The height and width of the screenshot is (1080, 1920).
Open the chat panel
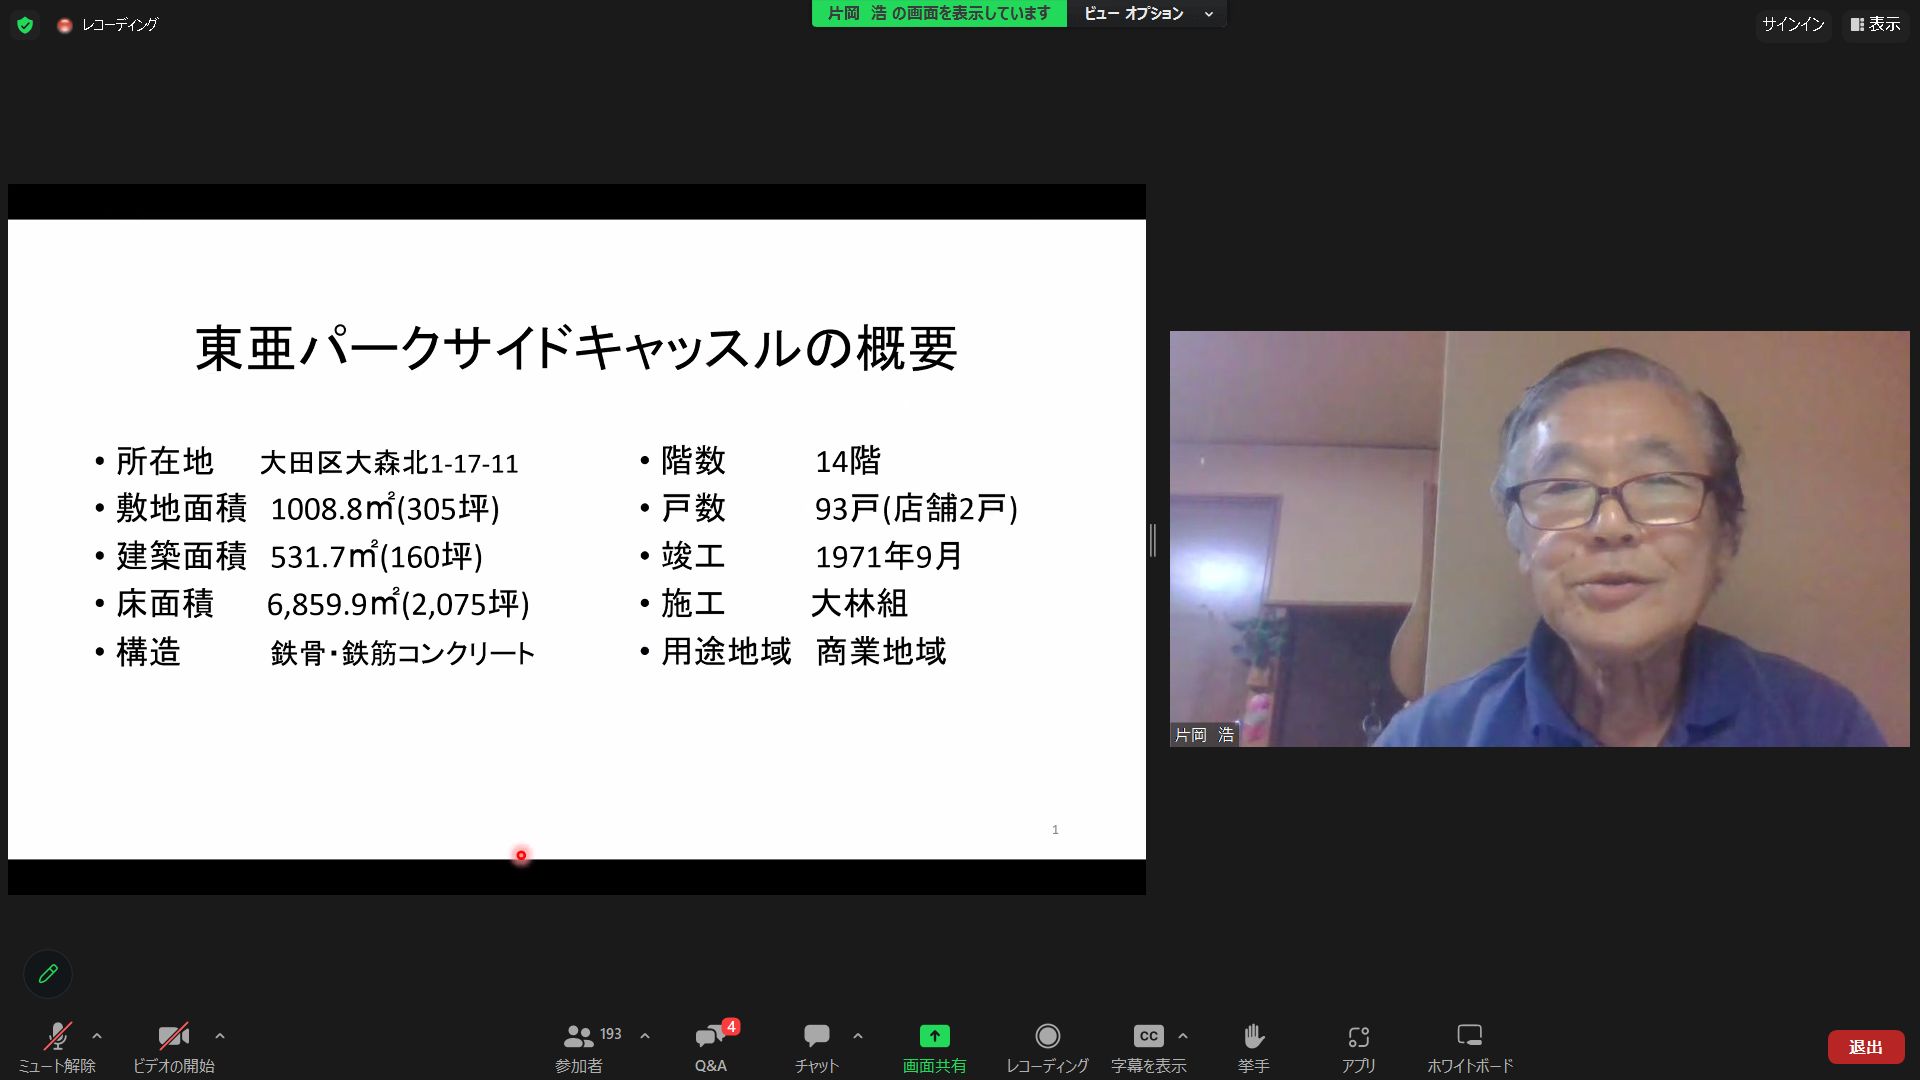tap(817, 1046)
